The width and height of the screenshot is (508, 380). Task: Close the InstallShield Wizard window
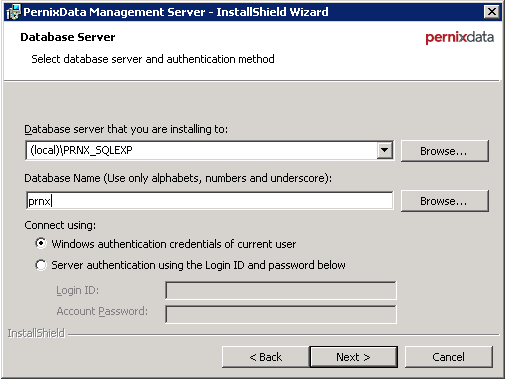coord(491,12)
